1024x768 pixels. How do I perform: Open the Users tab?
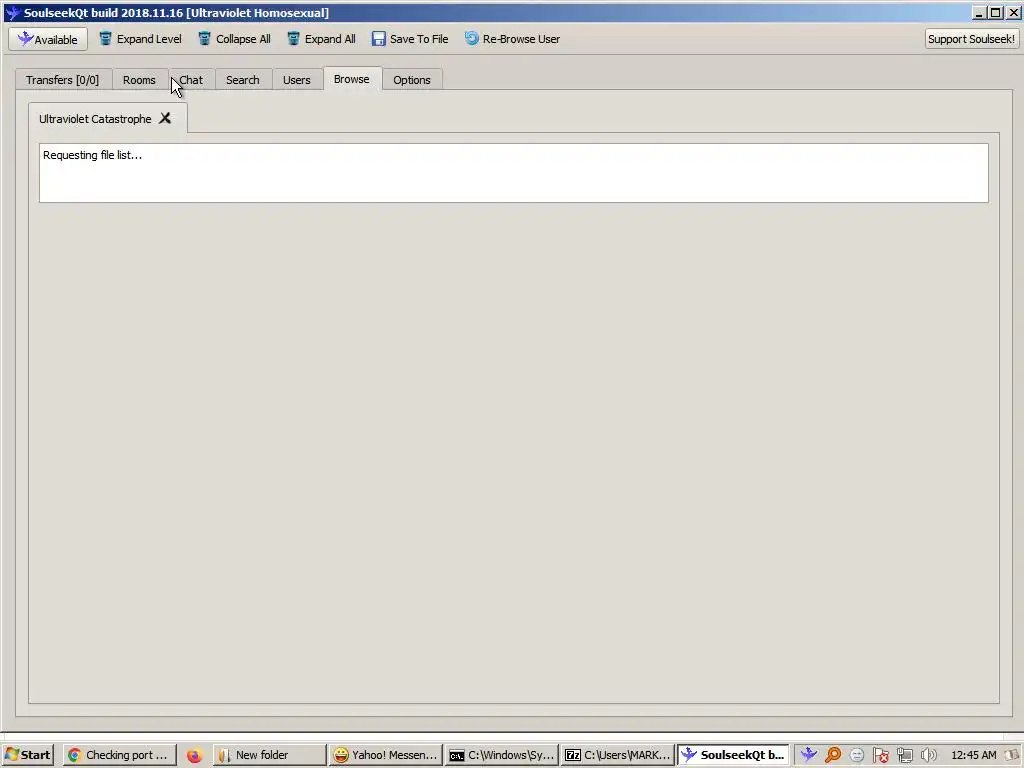tap(296, 80)
